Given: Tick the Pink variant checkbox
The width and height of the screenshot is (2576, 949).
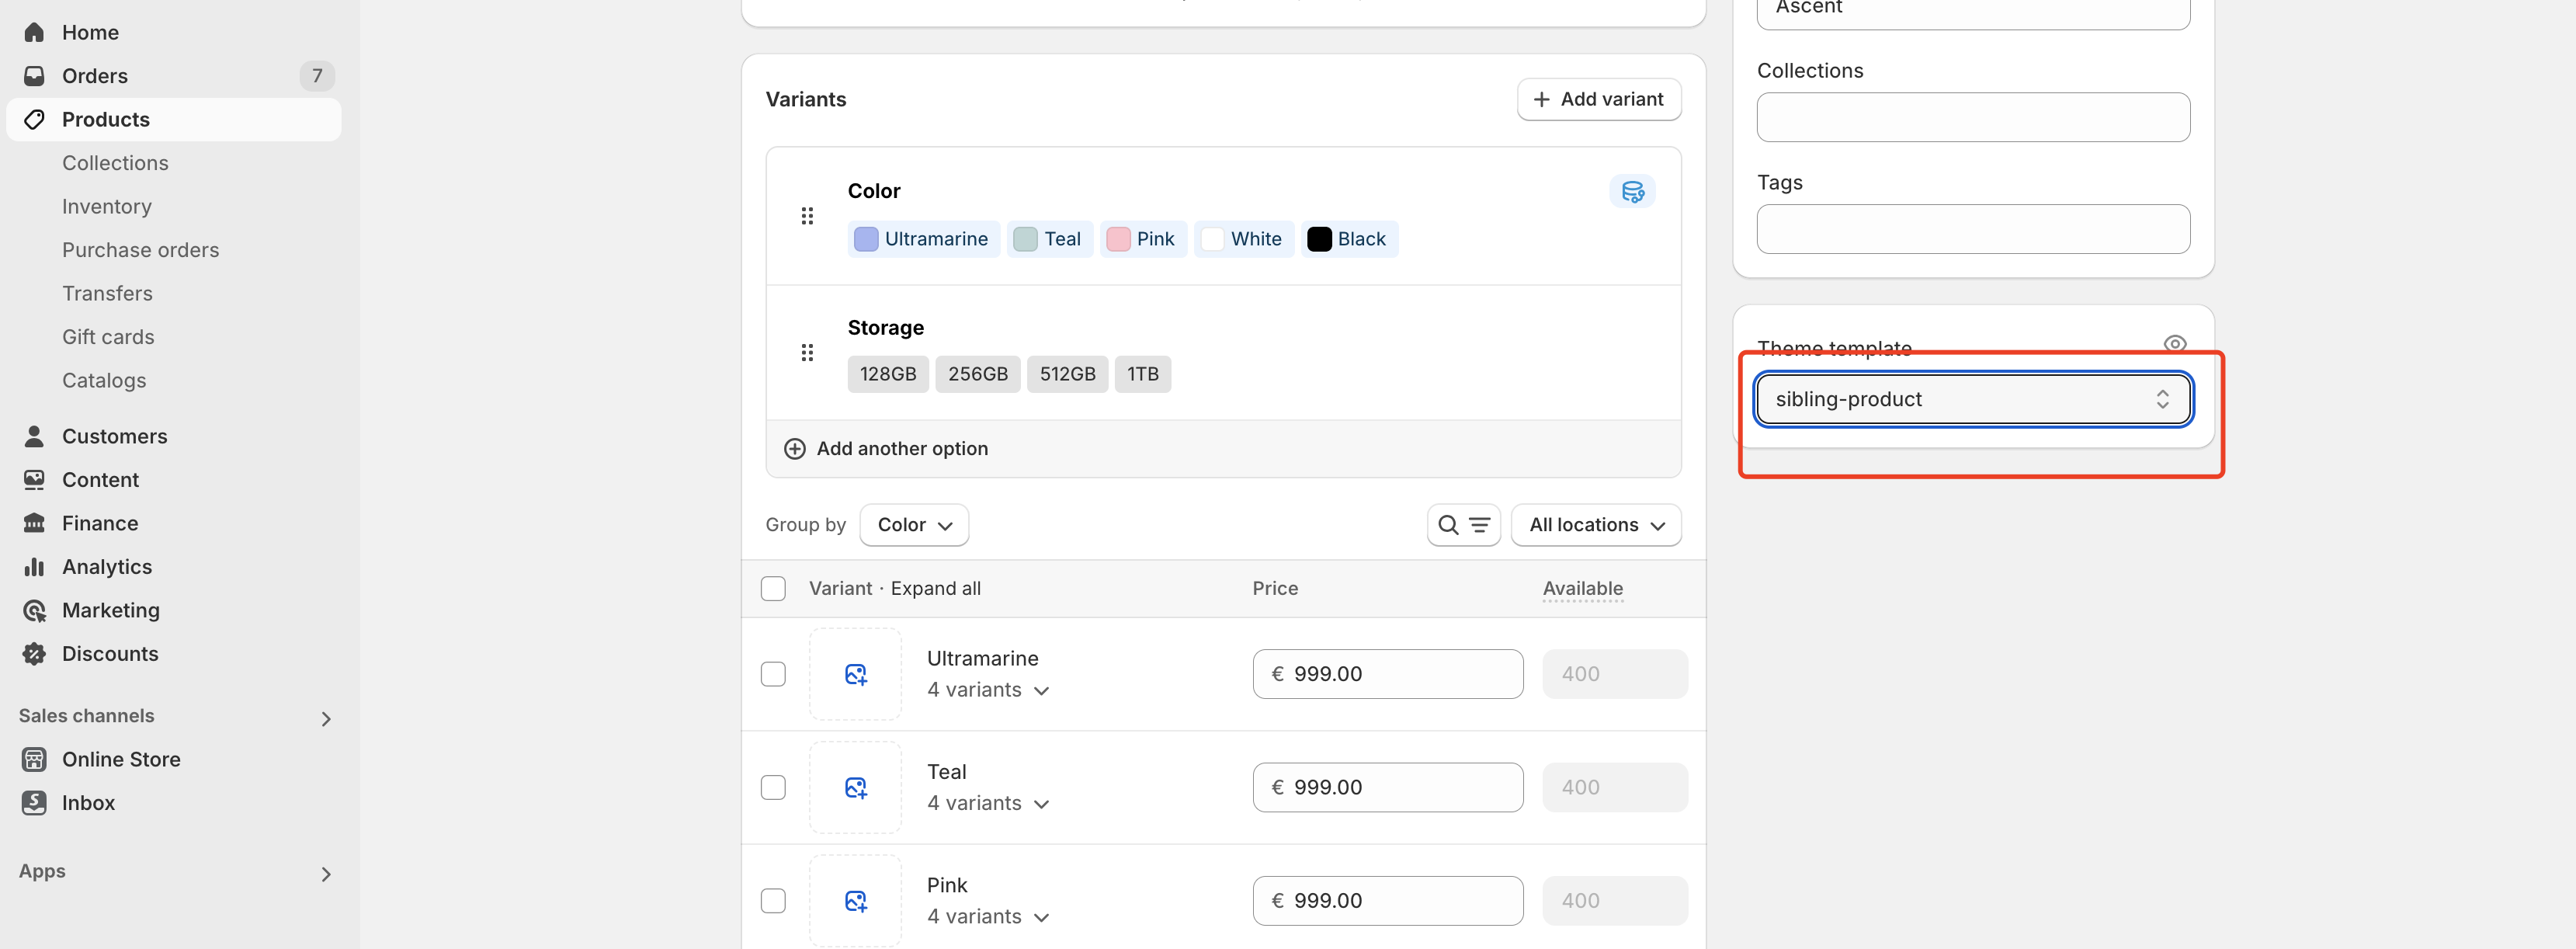Looking at the screenshot, I should tap(773, 900).
